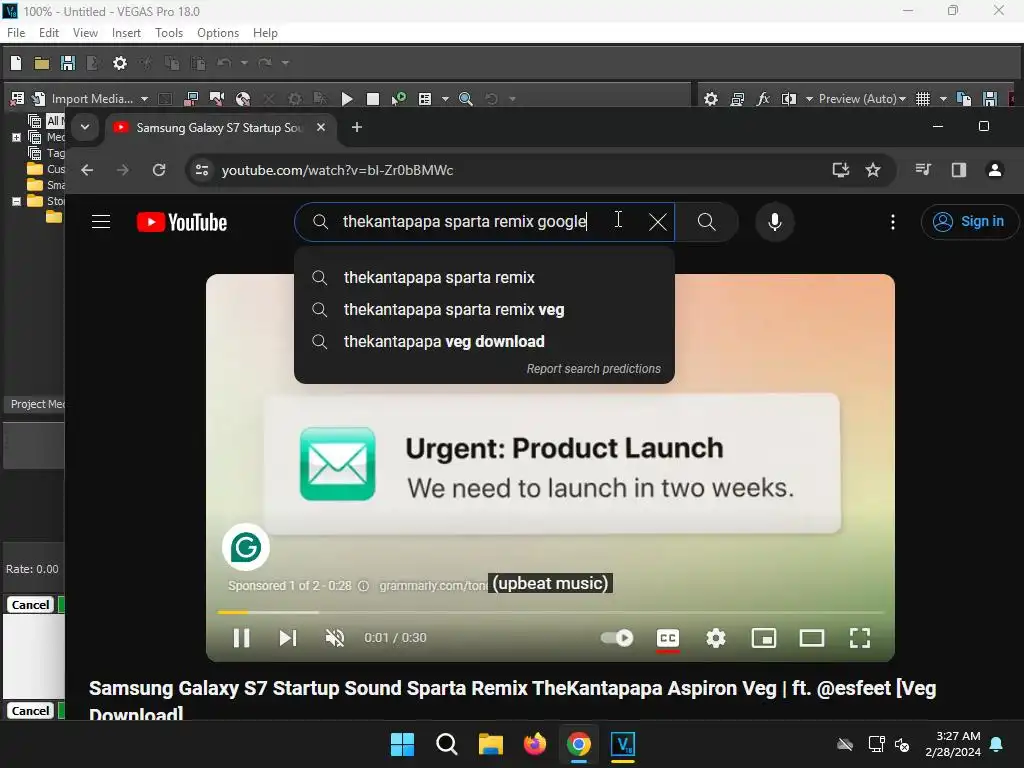Open Google Chrome from Windows taskbar
Viewport: 1024px width, 768px height.
579,744
